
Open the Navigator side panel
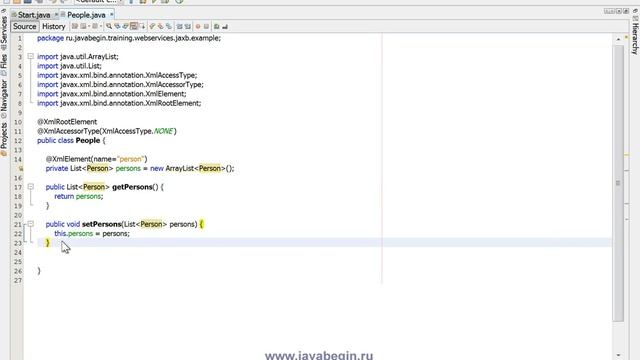(4, 98)
